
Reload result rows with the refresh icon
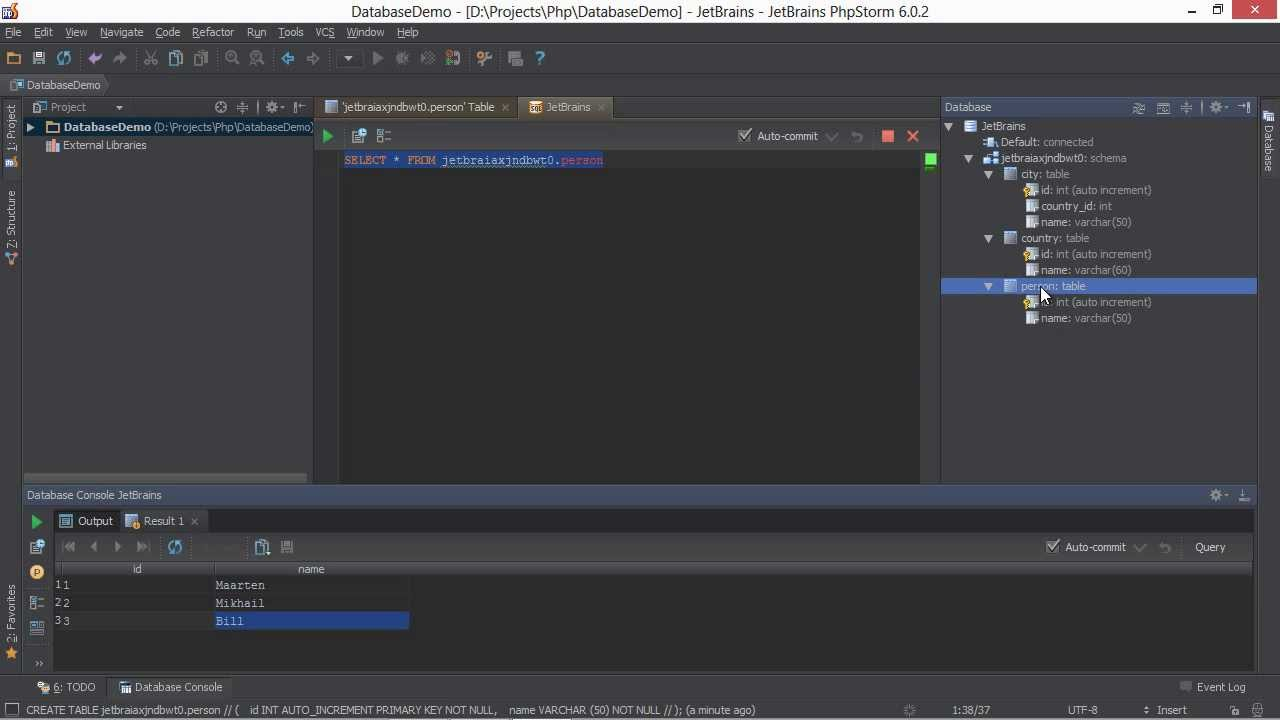(175, 547)
